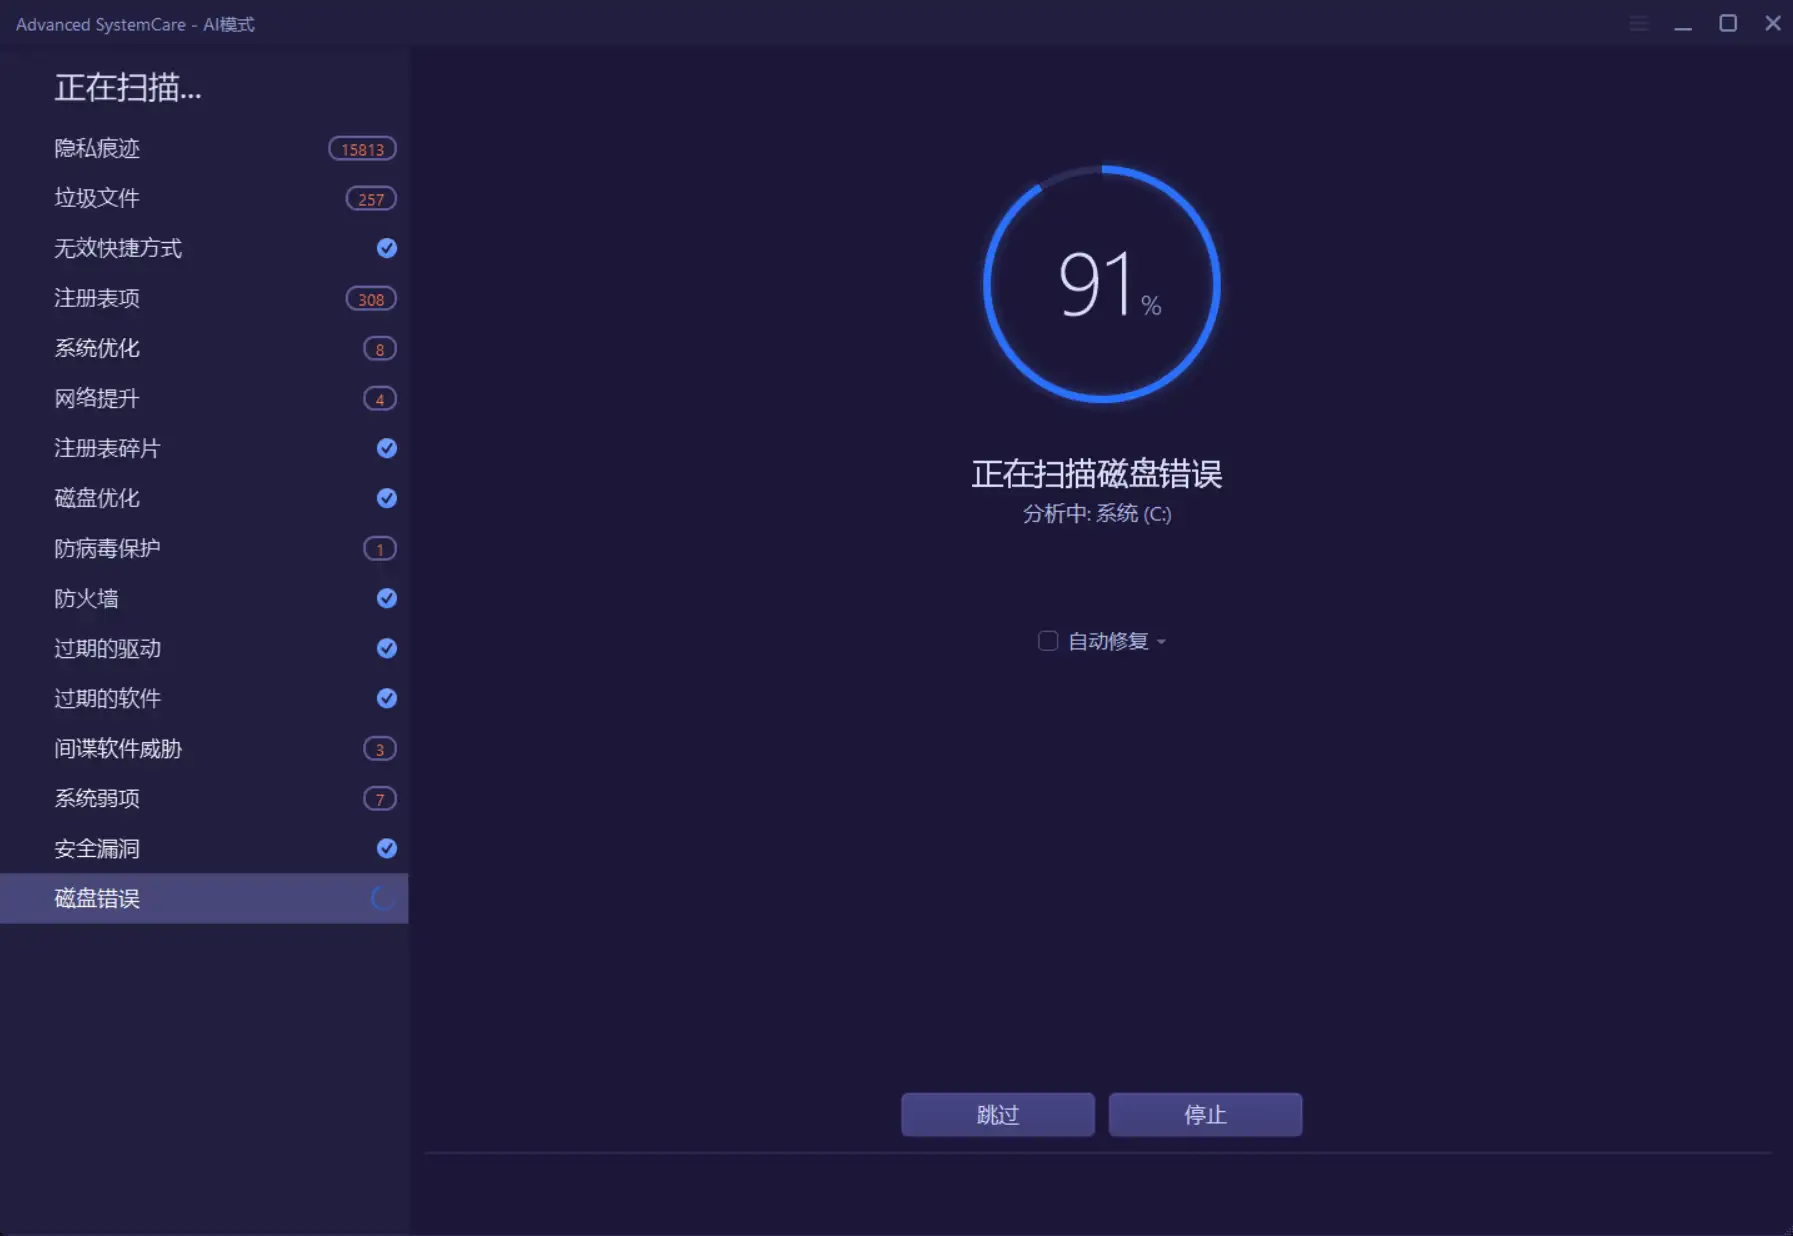
Task: Open the hamburger menu in the title bar
Action: pyautogui.click(x=1638, y=23)
